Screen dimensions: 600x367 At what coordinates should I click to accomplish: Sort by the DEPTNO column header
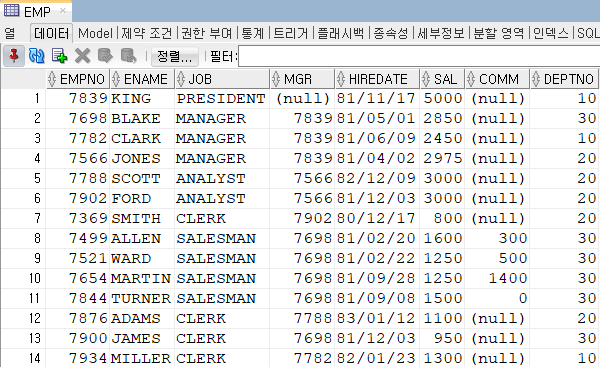(564, 79)
